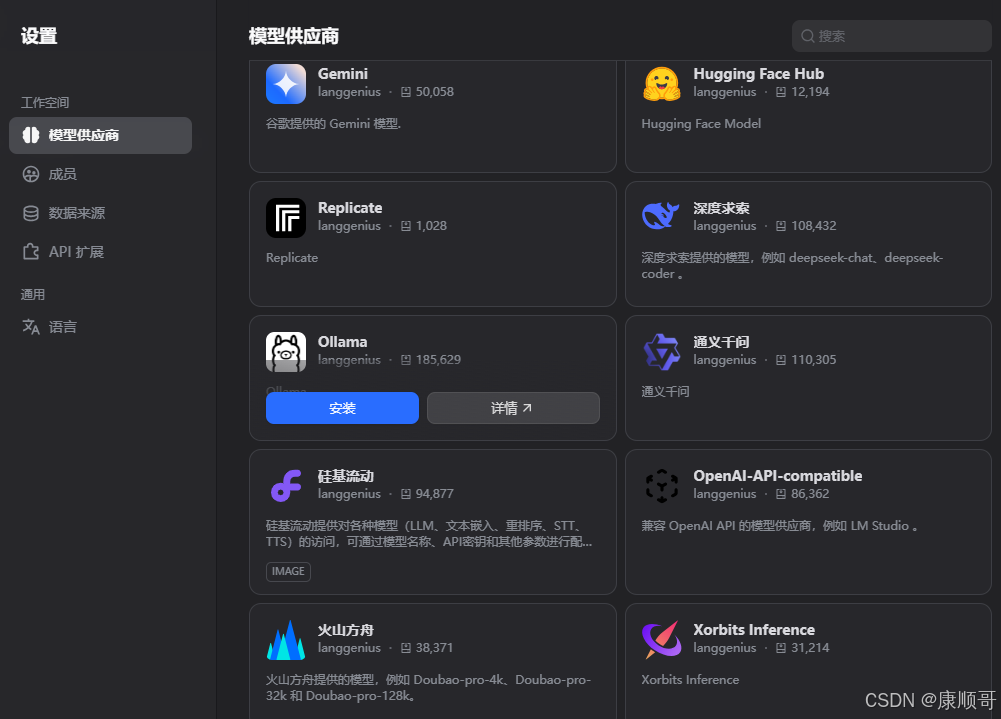Viewport: 1001px width, 719px height.
Task: Click the Xorbits Inference logo
Action: coord(661,640)
